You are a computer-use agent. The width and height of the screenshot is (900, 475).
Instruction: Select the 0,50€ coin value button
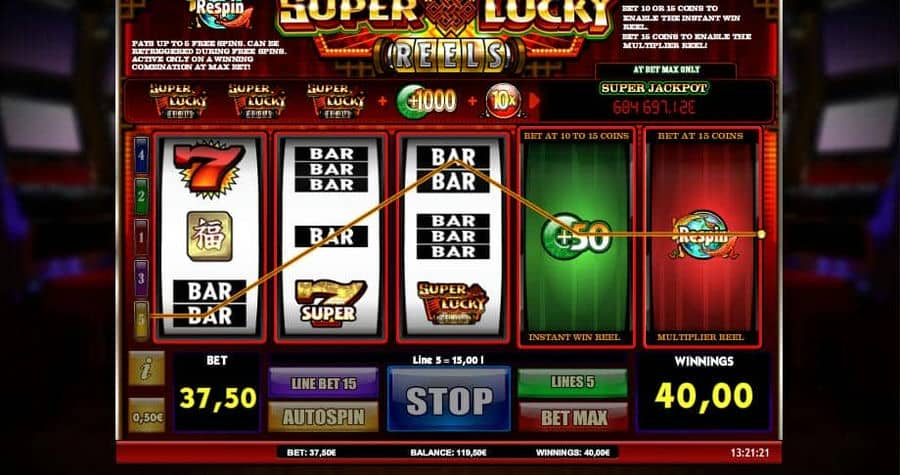point(146,415)
